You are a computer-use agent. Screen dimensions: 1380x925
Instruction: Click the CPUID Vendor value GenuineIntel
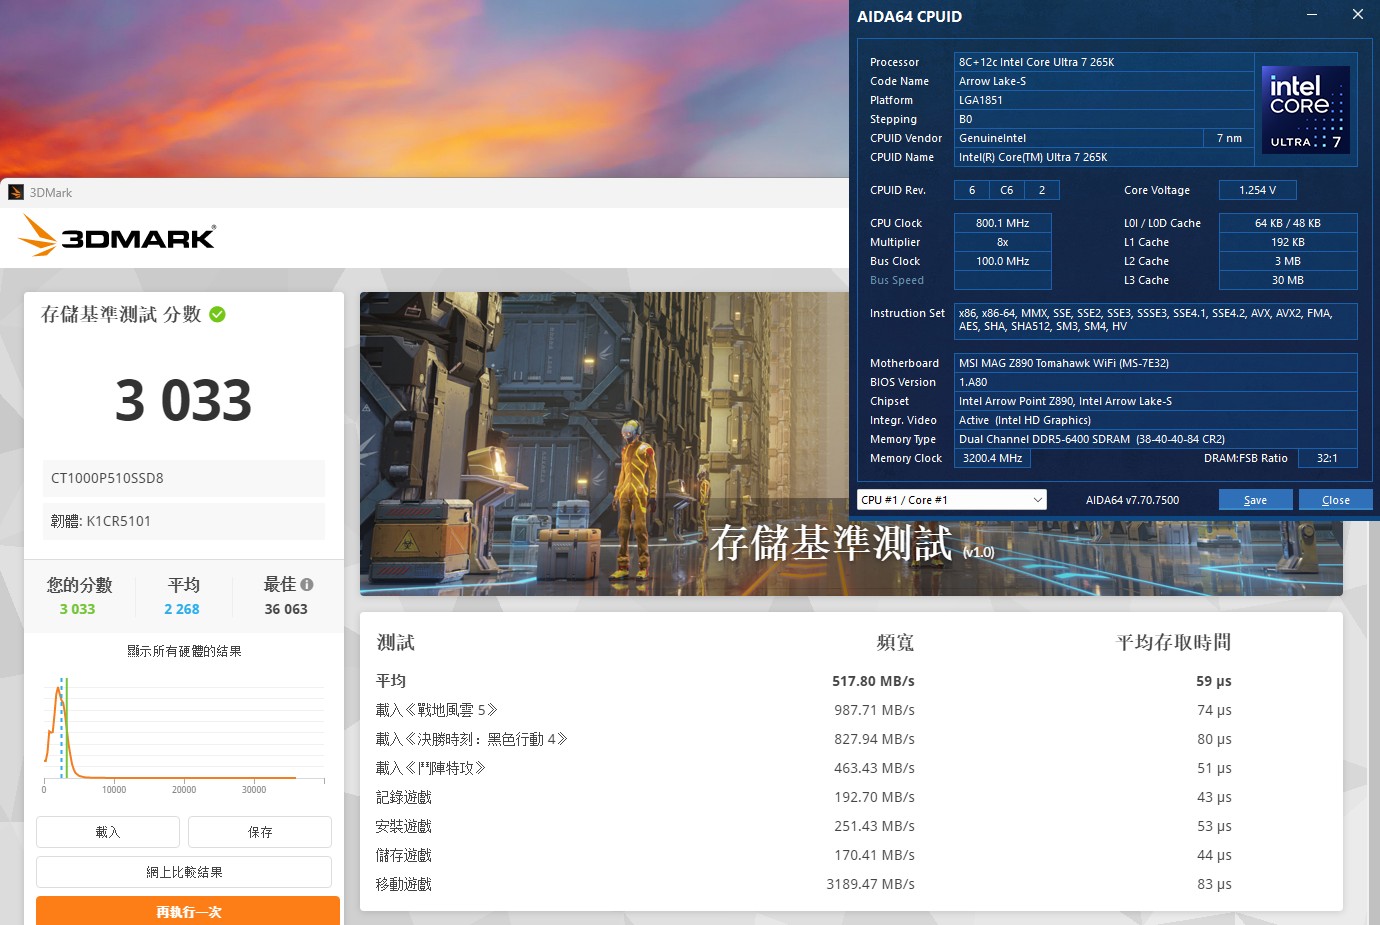1078,138
